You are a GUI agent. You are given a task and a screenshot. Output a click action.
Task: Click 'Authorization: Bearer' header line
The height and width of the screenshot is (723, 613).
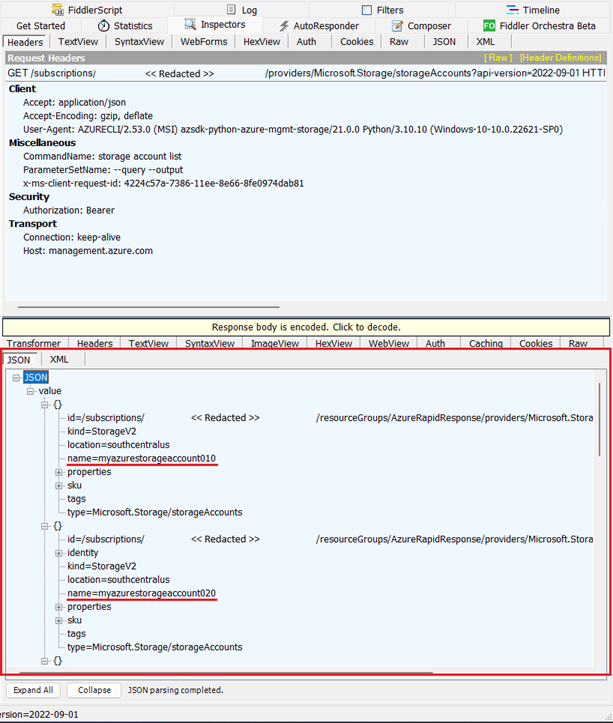pos(69,210)
